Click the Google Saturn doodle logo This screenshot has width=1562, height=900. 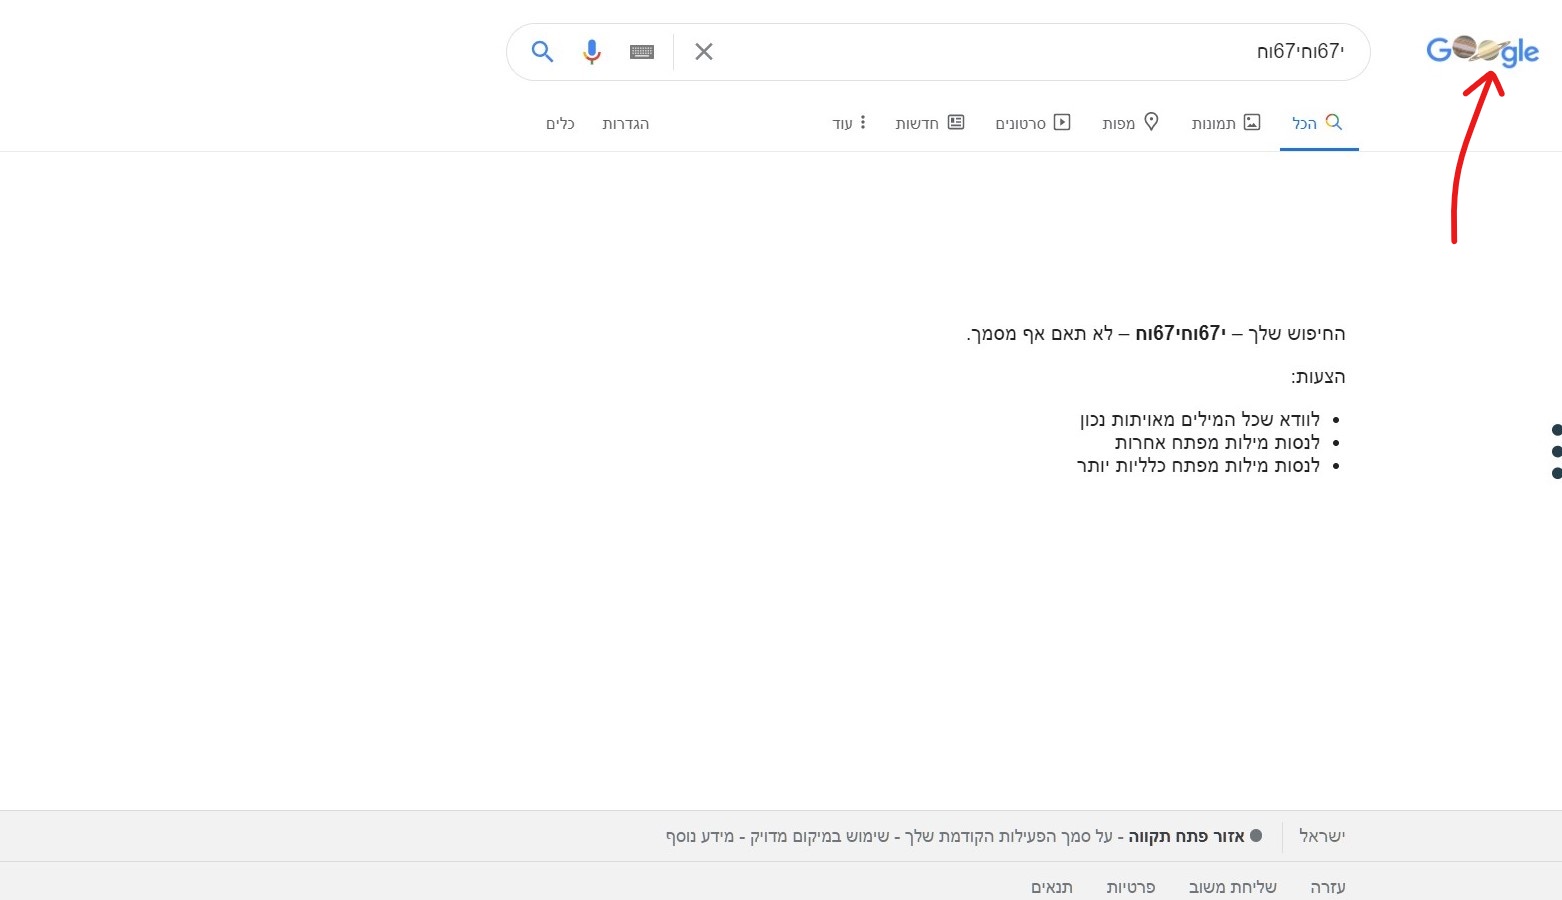[1482, 50]
